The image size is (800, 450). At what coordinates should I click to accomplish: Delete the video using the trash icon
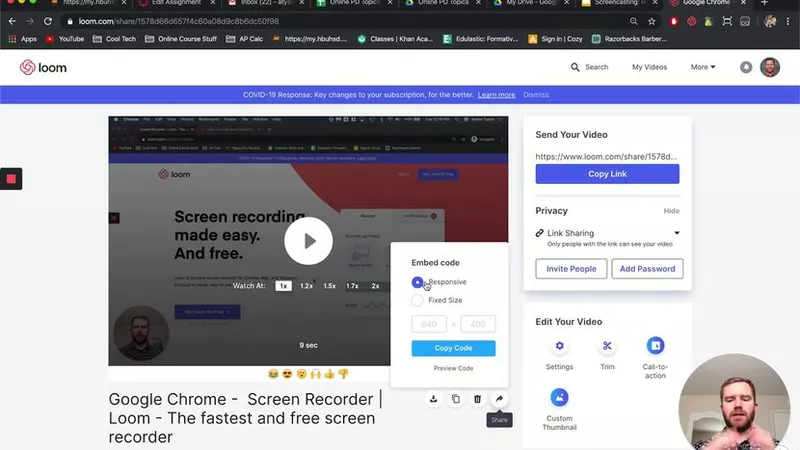tap(478, 399)
